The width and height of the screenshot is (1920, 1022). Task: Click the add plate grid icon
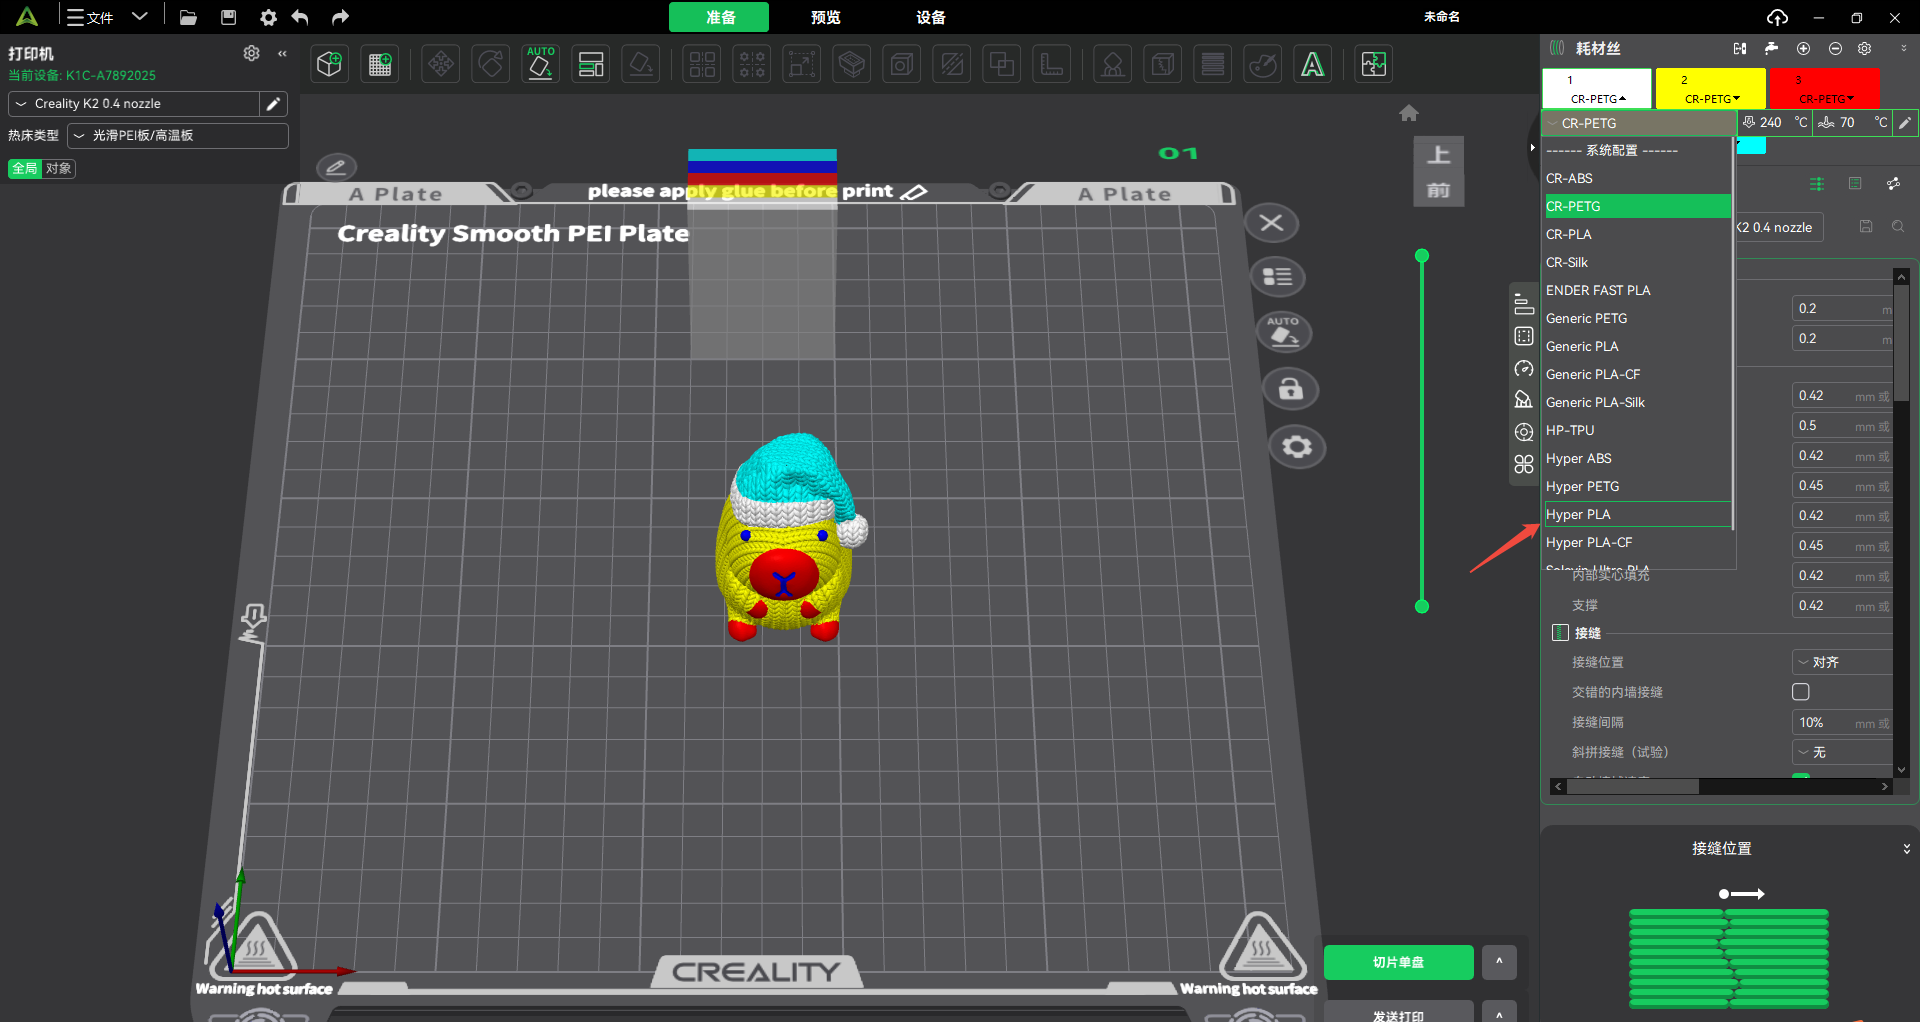coord(380,65)
